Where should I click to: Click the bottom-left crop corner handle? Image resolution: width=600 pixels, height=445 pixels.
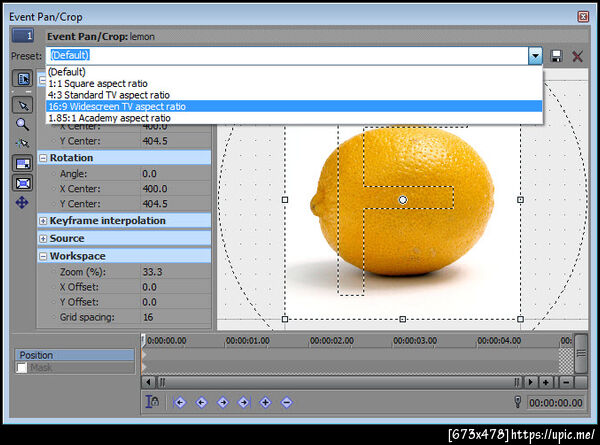tap(285, 319)
